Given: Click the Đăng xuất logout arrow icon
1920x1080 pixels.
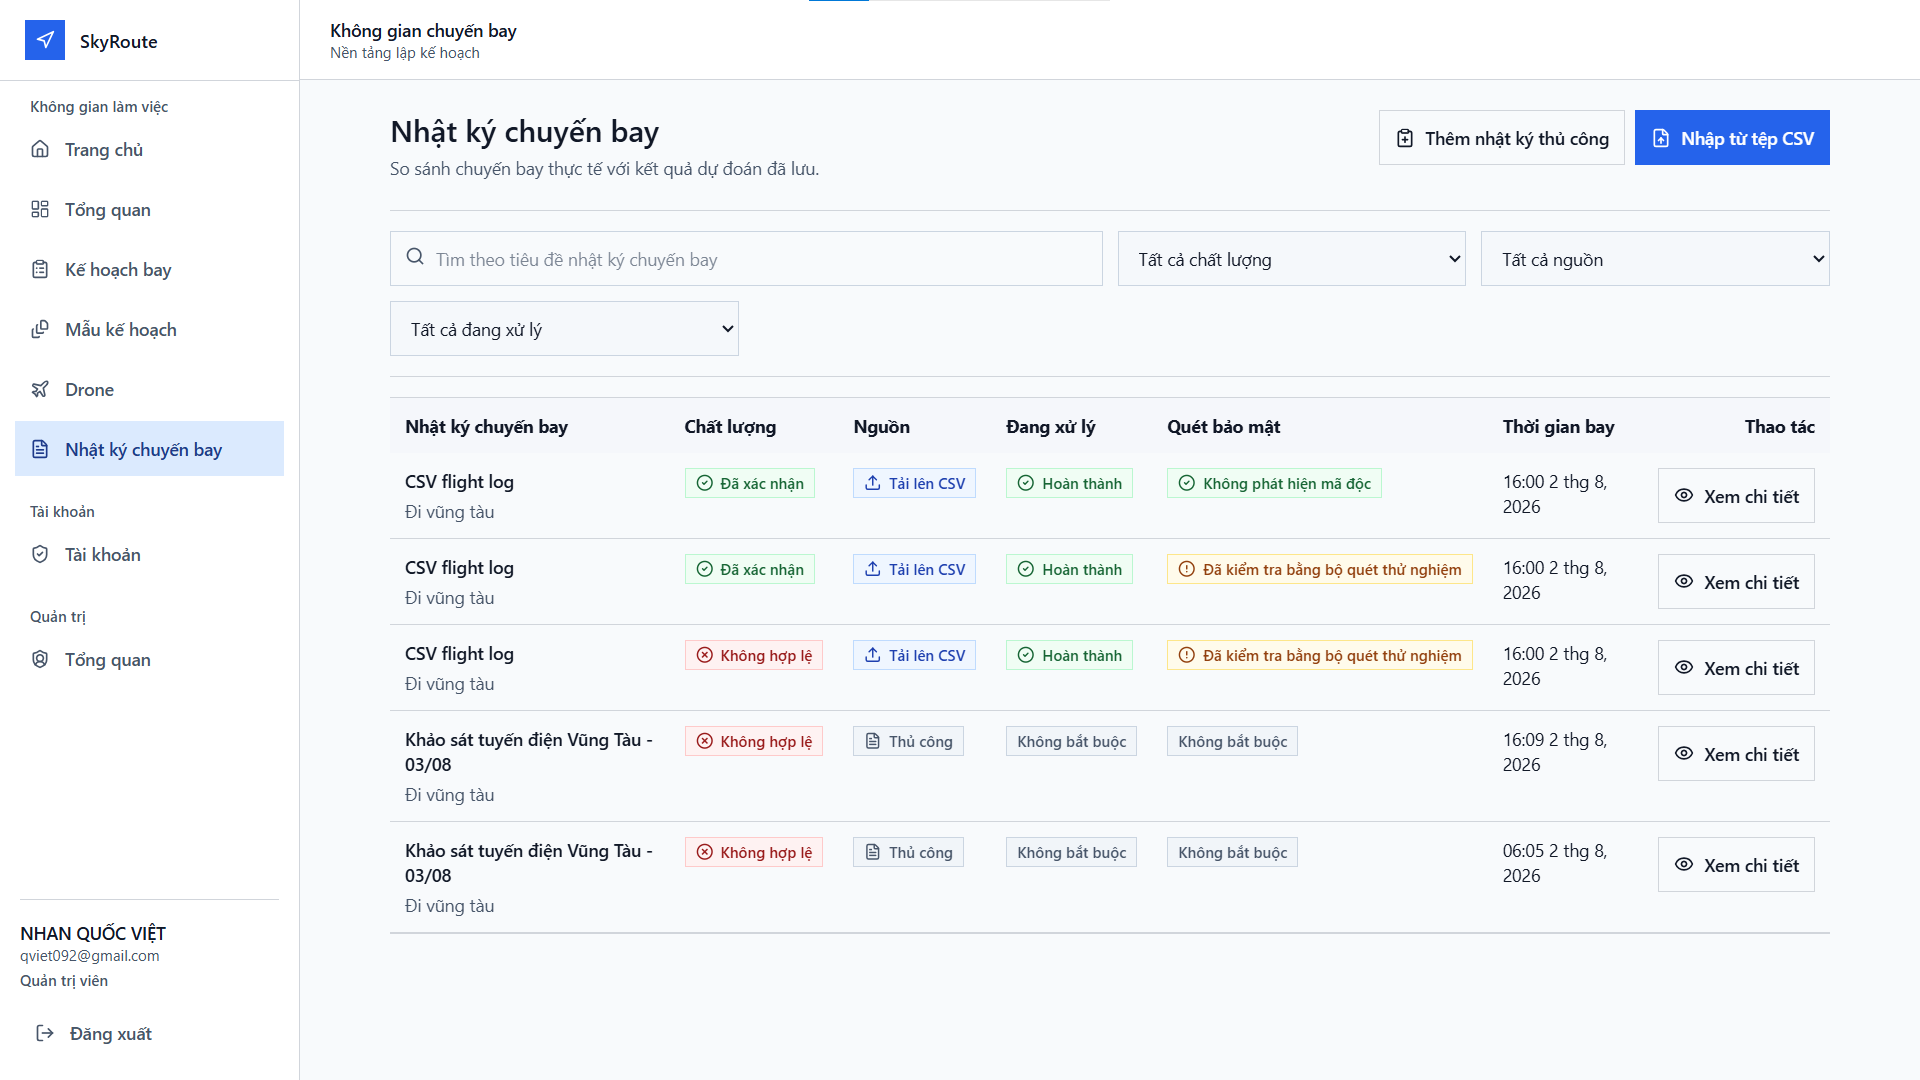Looking at the screenshot, I should pyautogui.click(x=45, y=1033).
